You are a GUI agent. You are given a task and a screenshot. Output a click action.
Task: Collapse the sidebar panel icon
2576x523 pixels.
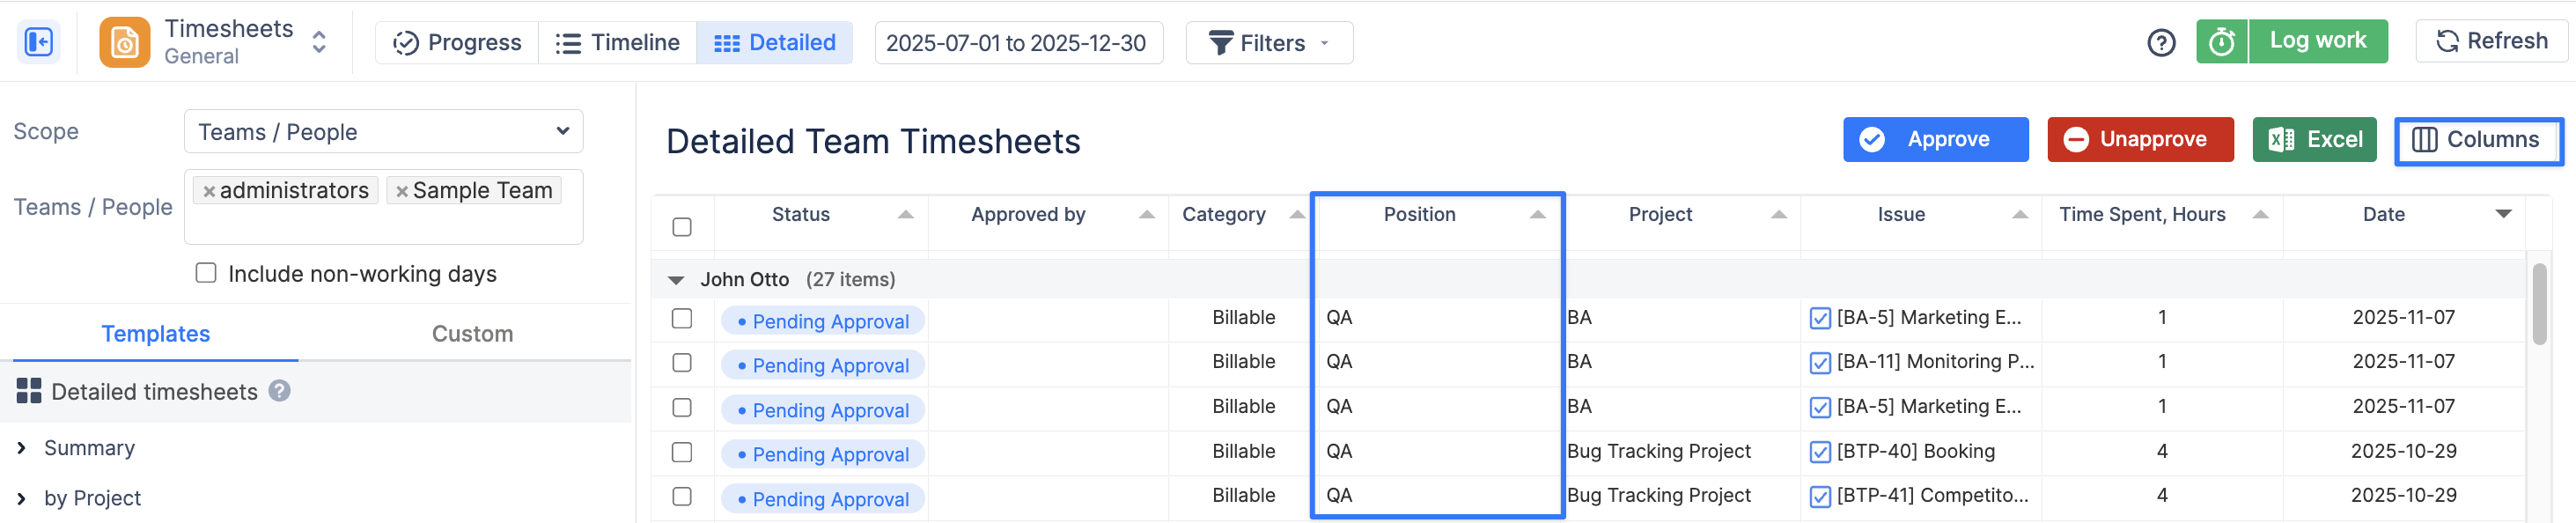38,42
